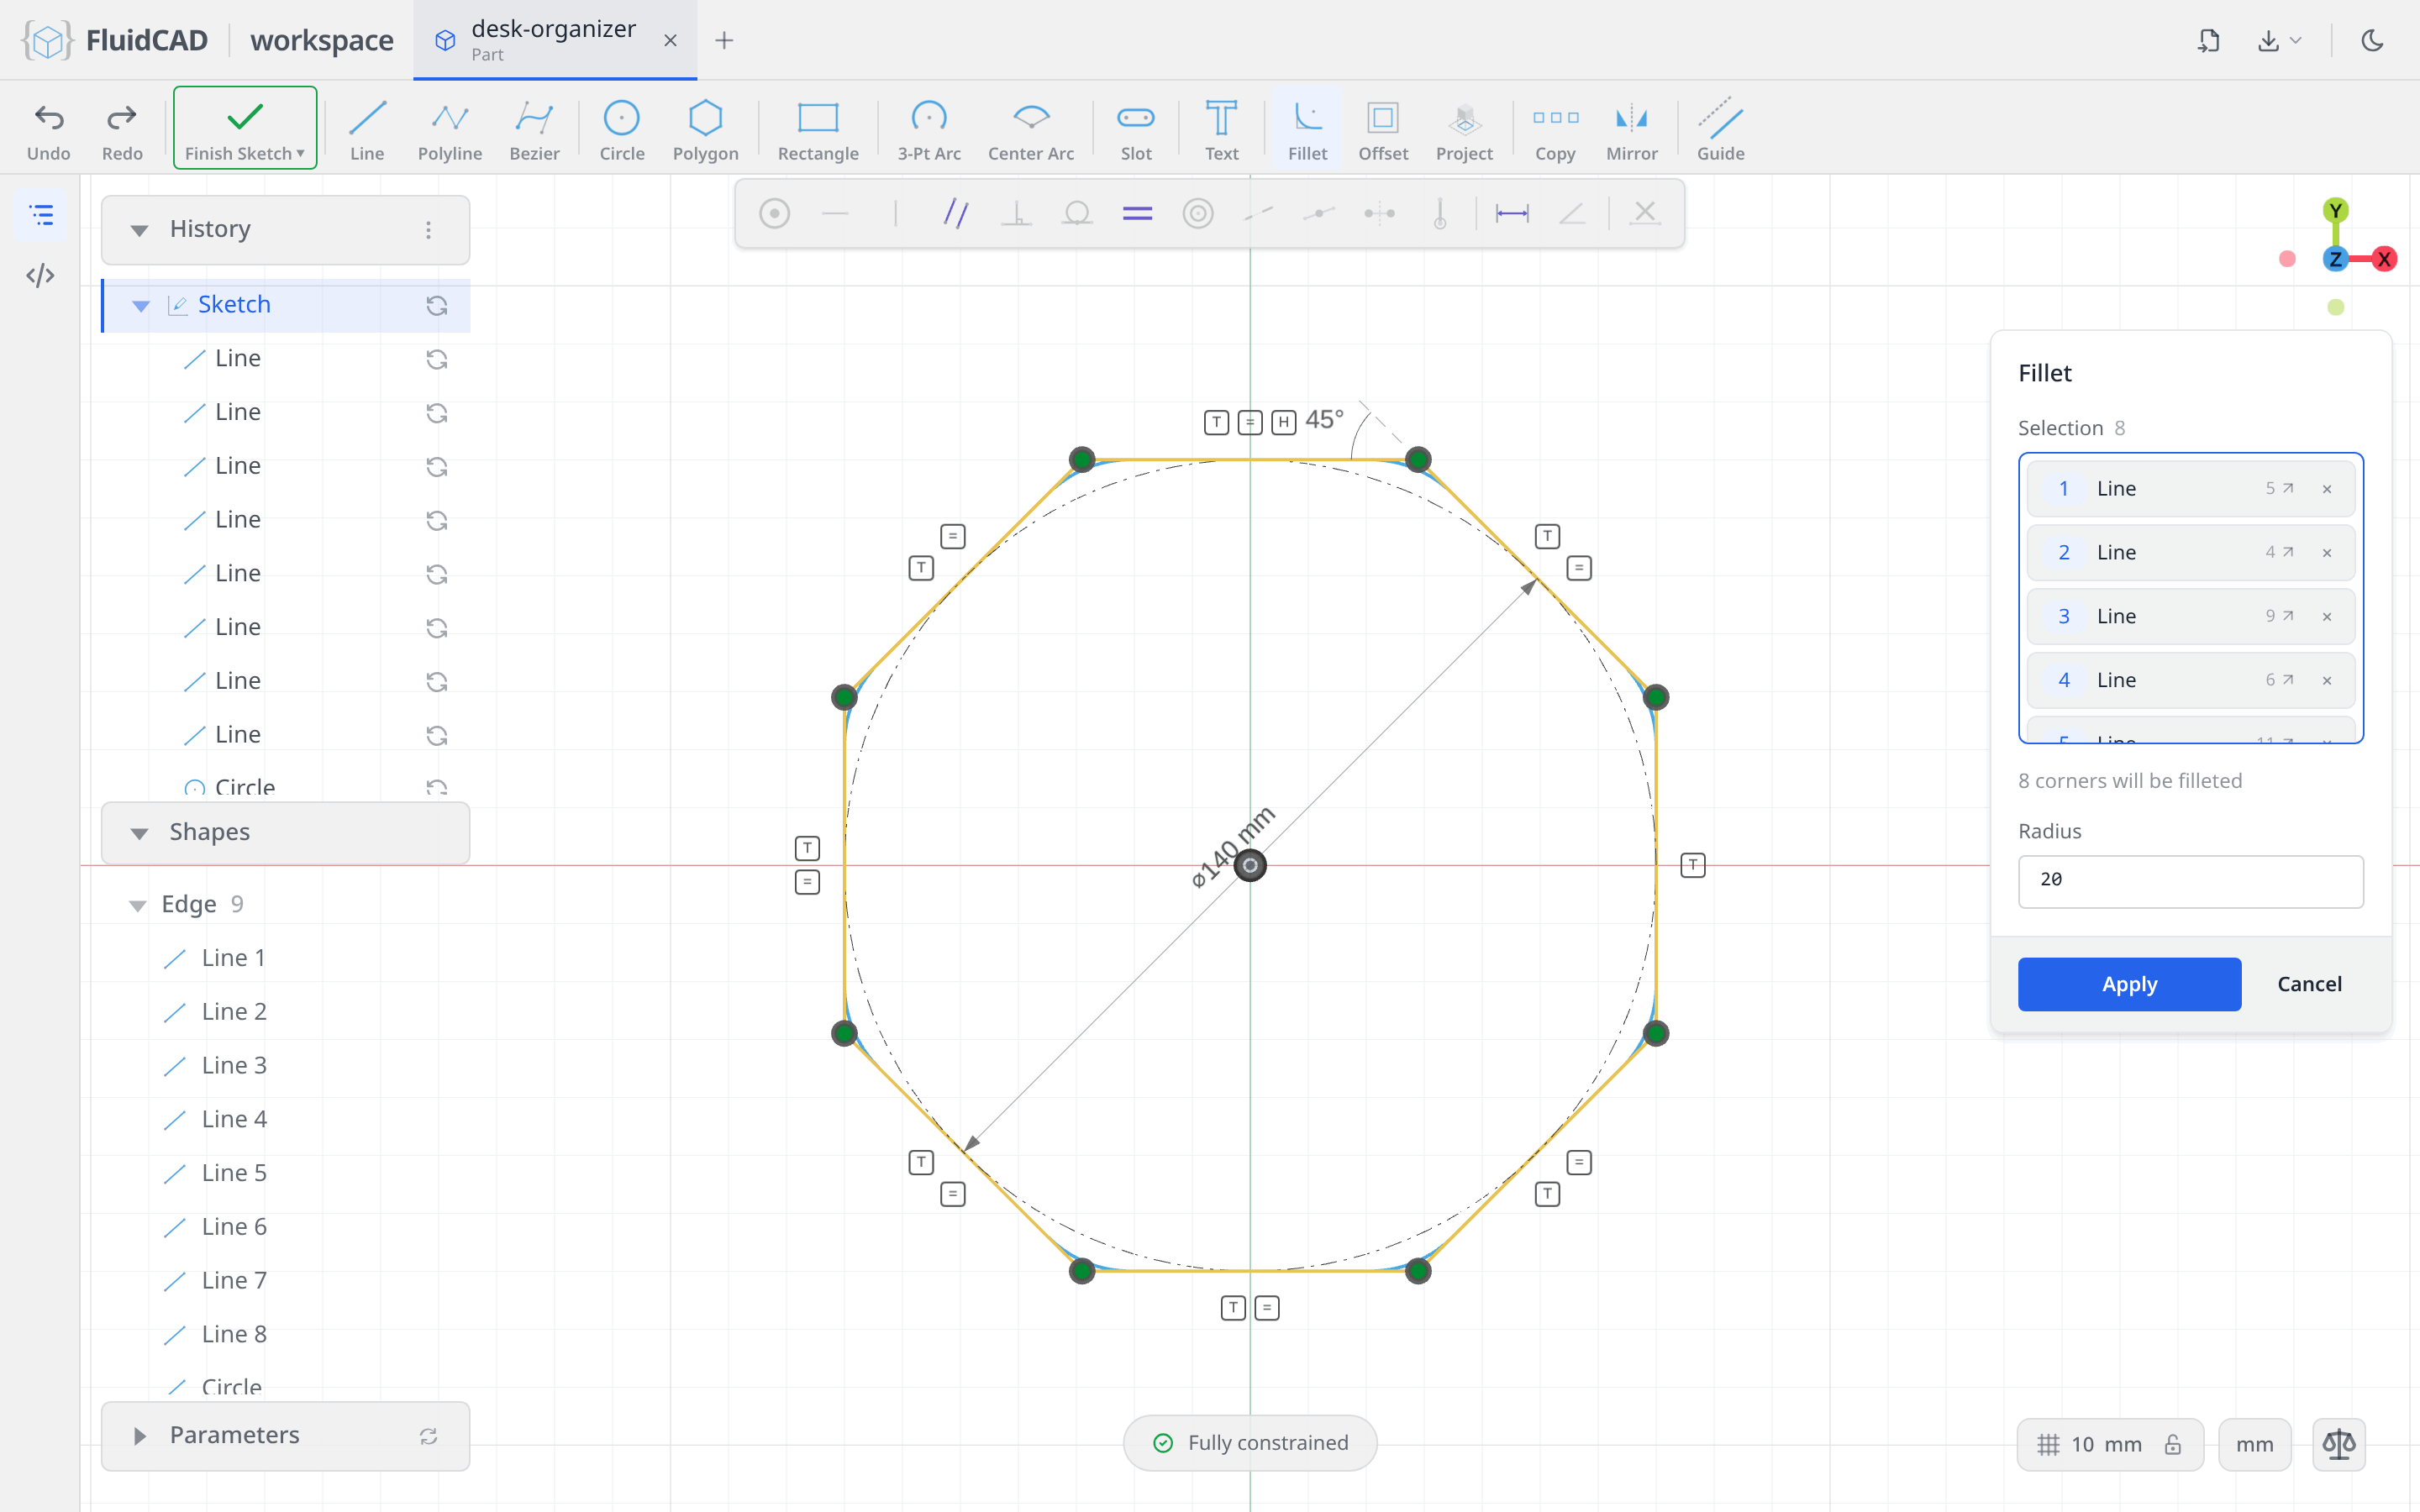Open the Offset tool
The width and height of the screenshot is (2420, 1512).
click(x=1382, y=130)
